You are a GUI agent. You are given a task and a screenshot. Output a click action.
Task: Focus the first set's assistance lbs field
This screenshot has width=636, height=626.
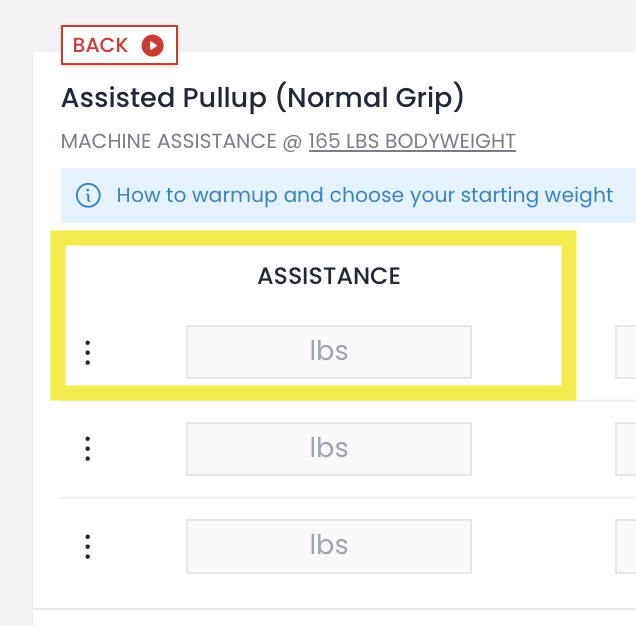329,352
